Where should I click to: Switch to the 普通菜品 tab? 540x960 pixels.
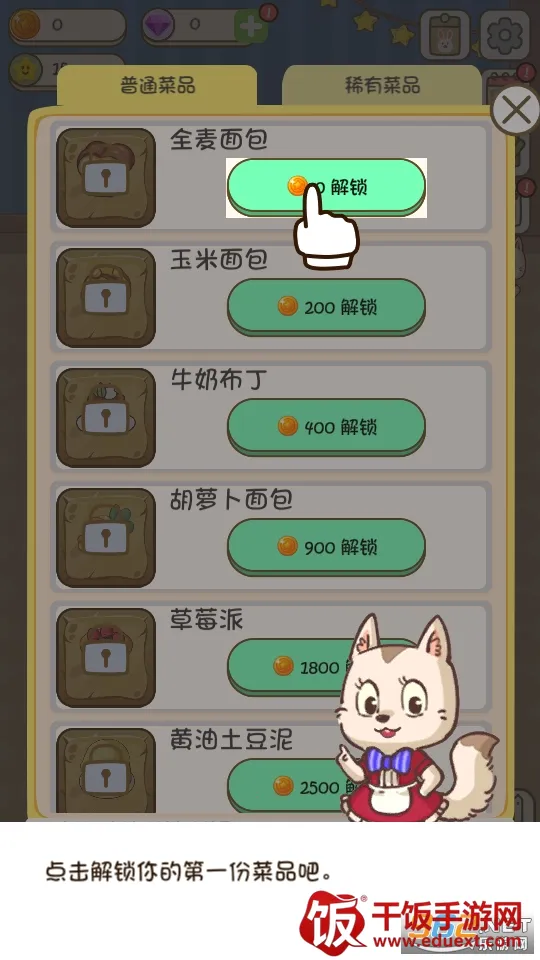tap(157, 85)
